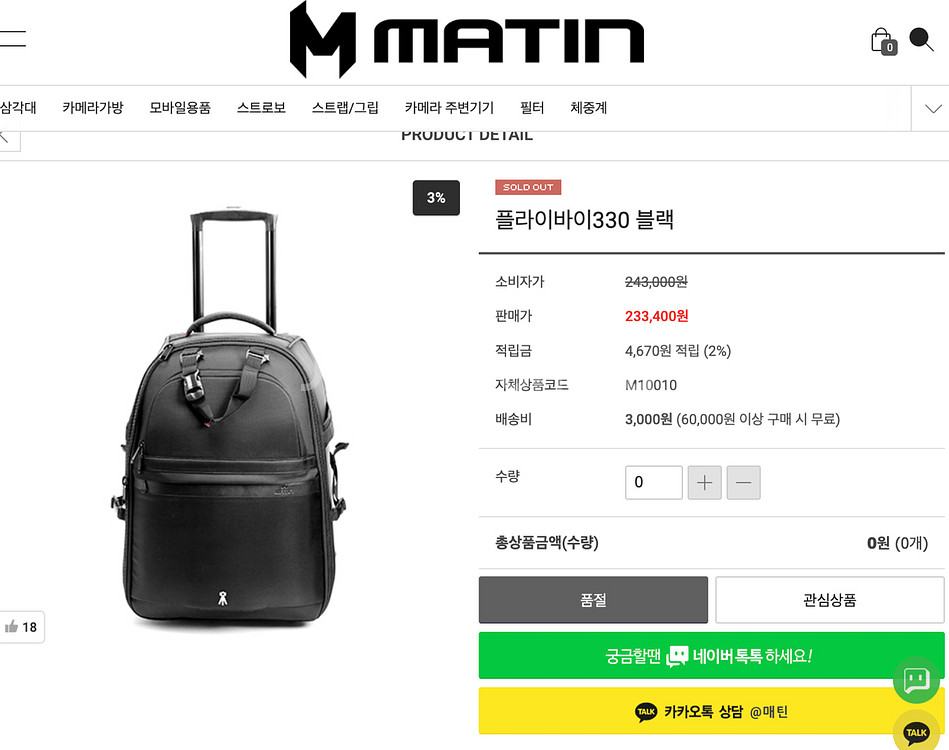Open the 스트로보 category

(261, 108)
